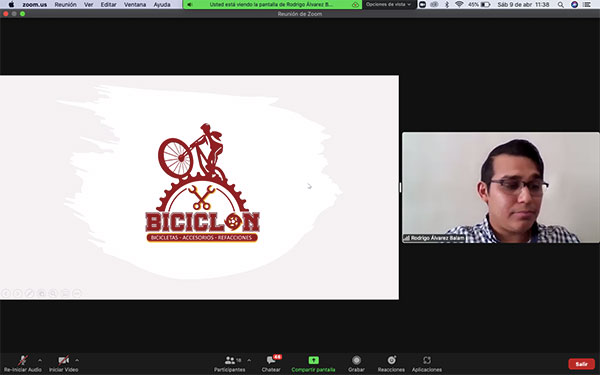Open the Apple menu
Image resolution: width=600 pixels, height=375 pixels.
11,5
